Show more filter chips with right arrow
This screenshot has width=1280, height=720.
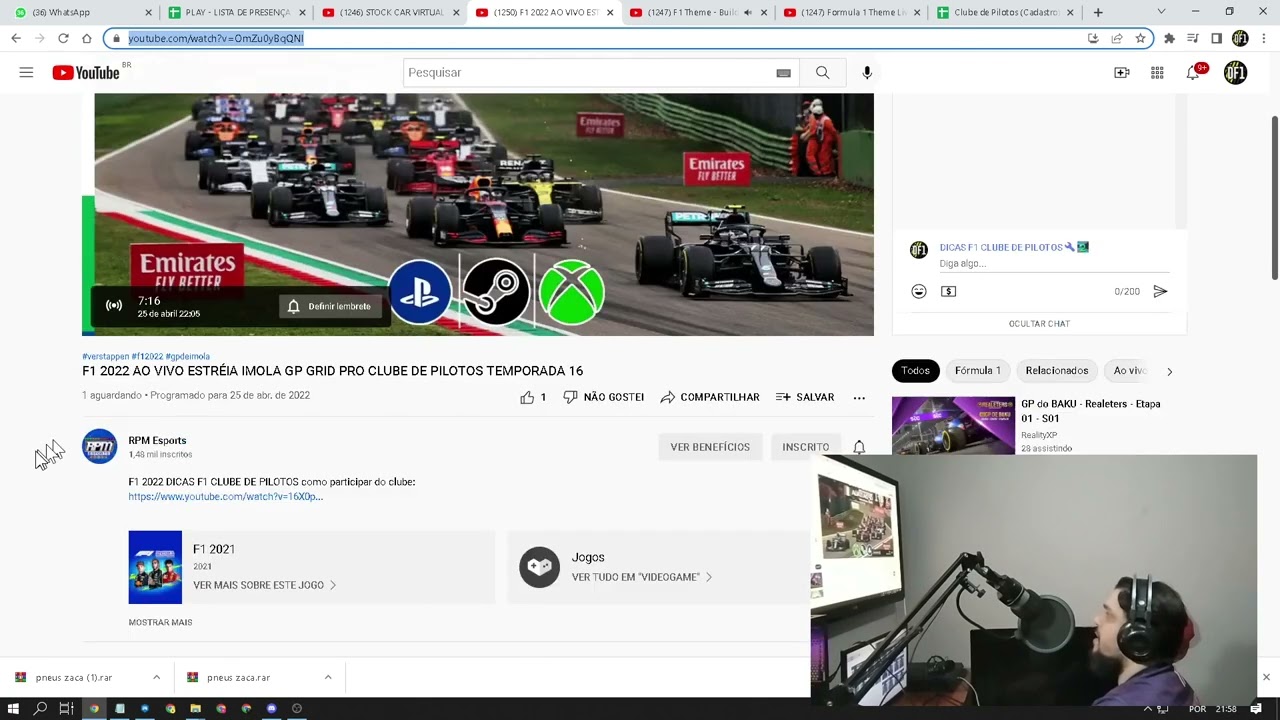coord(1169,371)
